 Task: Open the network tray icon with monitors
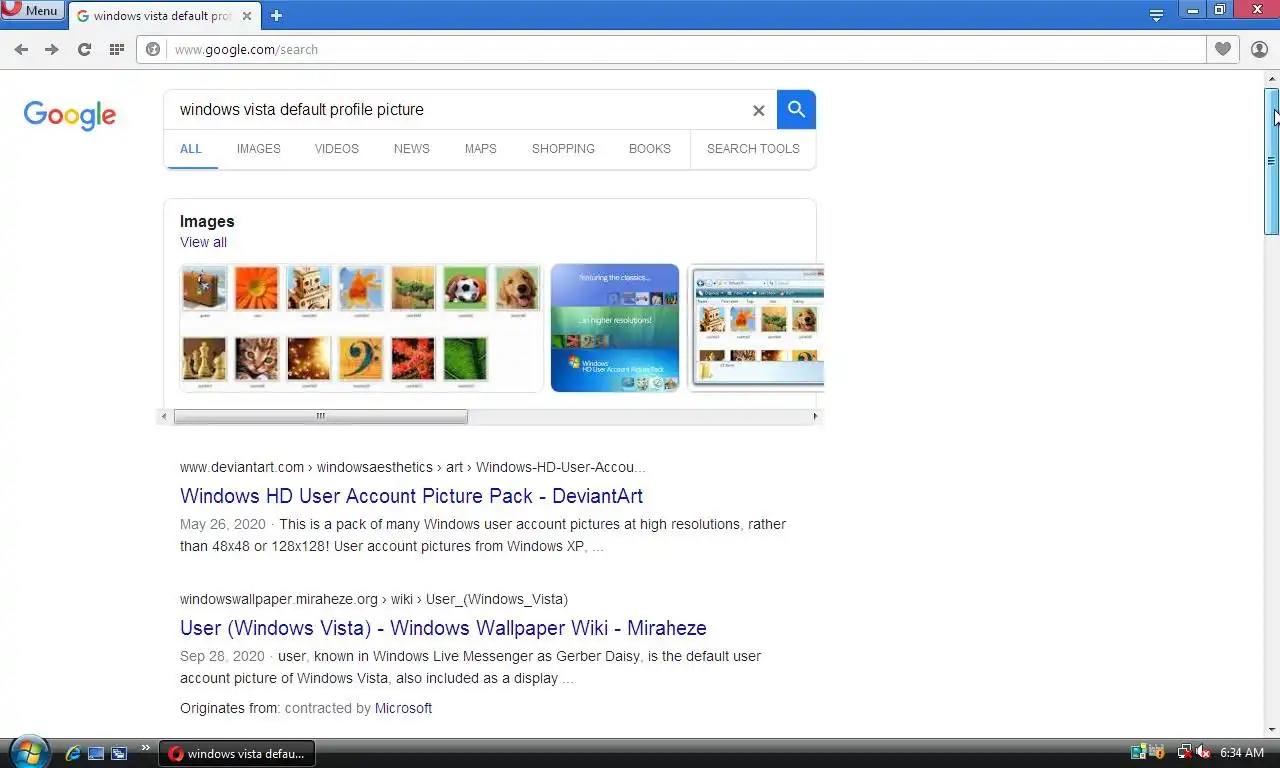pyautogui.click(x=1138, y=752)
